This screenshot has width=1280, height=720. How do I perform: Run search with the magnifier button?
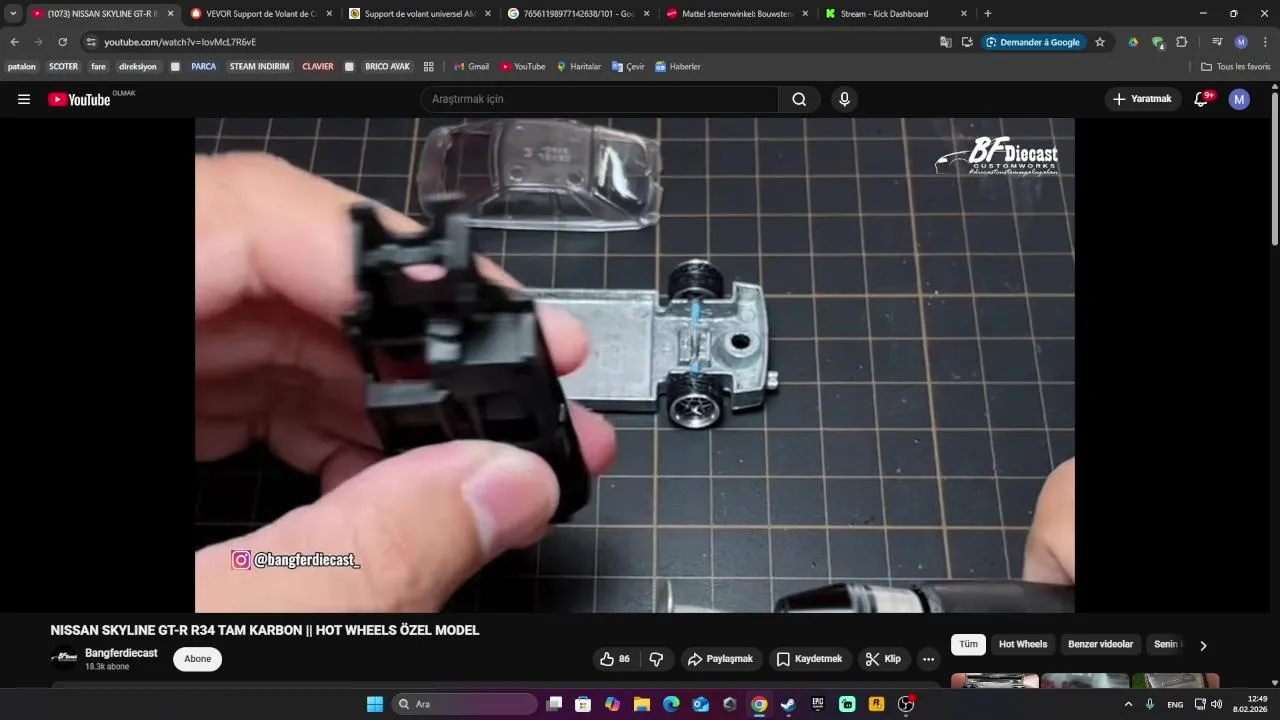click(x=799, y=99)
